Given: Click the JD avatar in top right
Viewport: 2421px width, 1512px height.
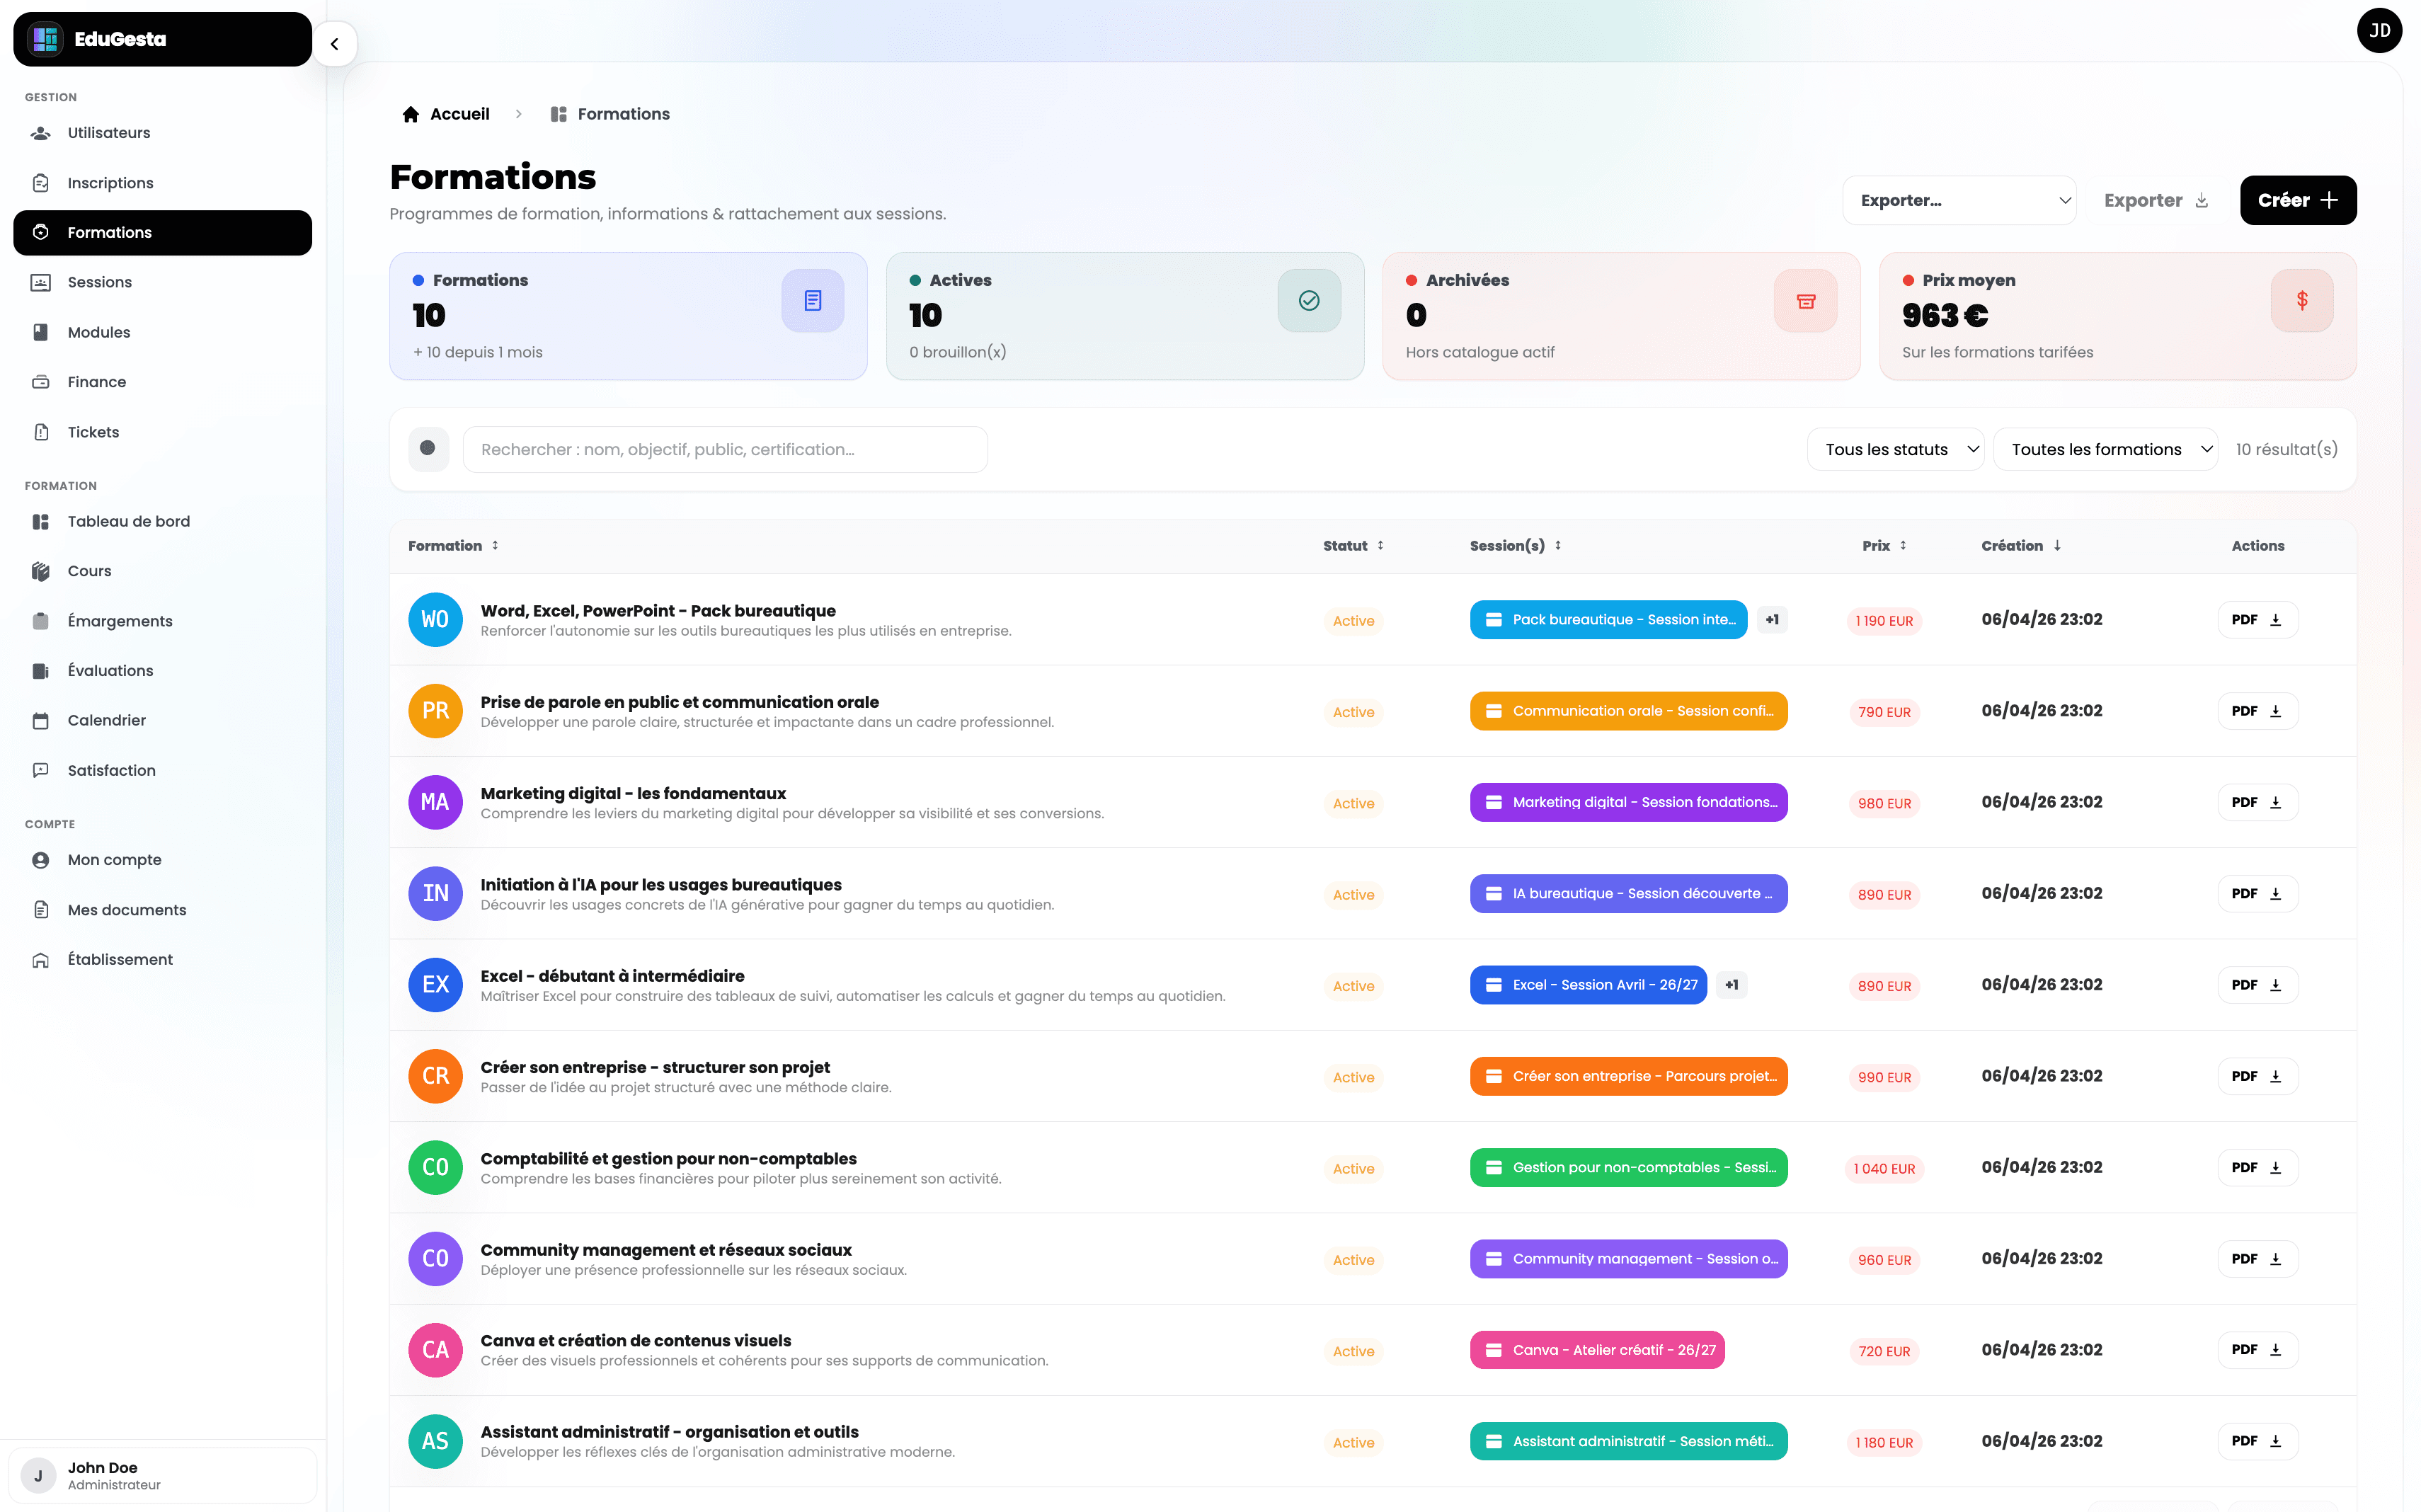Looking at the screenshot, I should tap(2379, 31).
